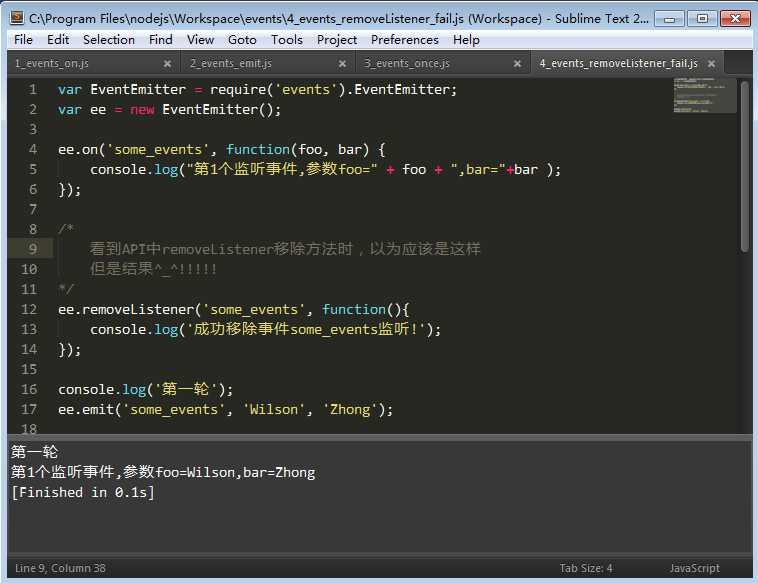The height and width of the screenshot is (583, 758).
Task: Close the 1_events_on.js tab
Action: [167, 63]
